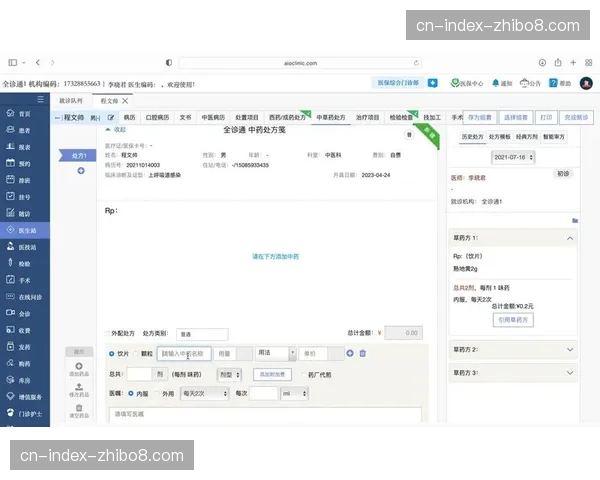This screenshot has height=480, width=600.
Task: Check the 药厂代煎 checkbox
Action: 304,374
